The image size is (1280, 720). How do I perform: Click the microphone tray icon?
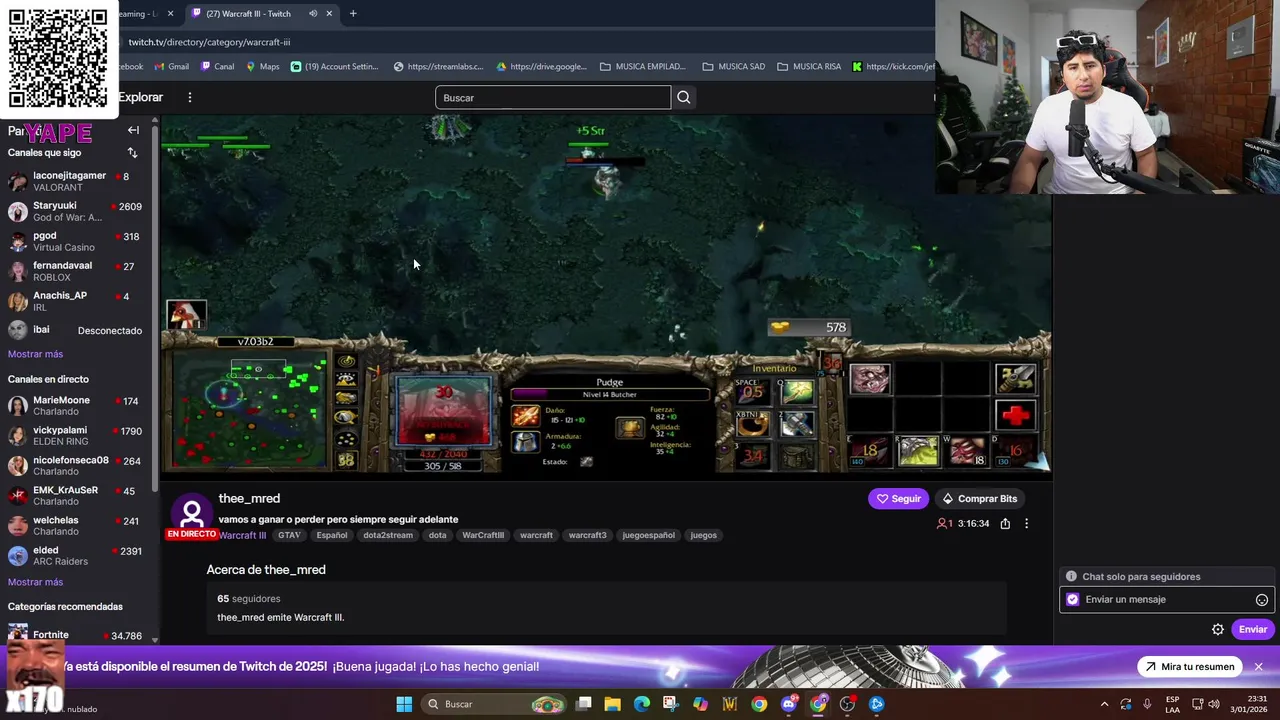(1147, 704)
